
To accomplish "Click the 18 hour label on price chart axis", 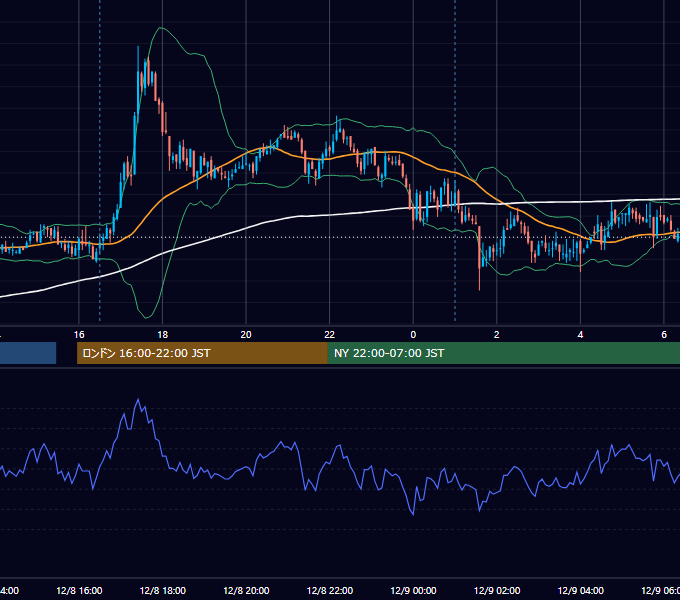I will click(163, 335).
